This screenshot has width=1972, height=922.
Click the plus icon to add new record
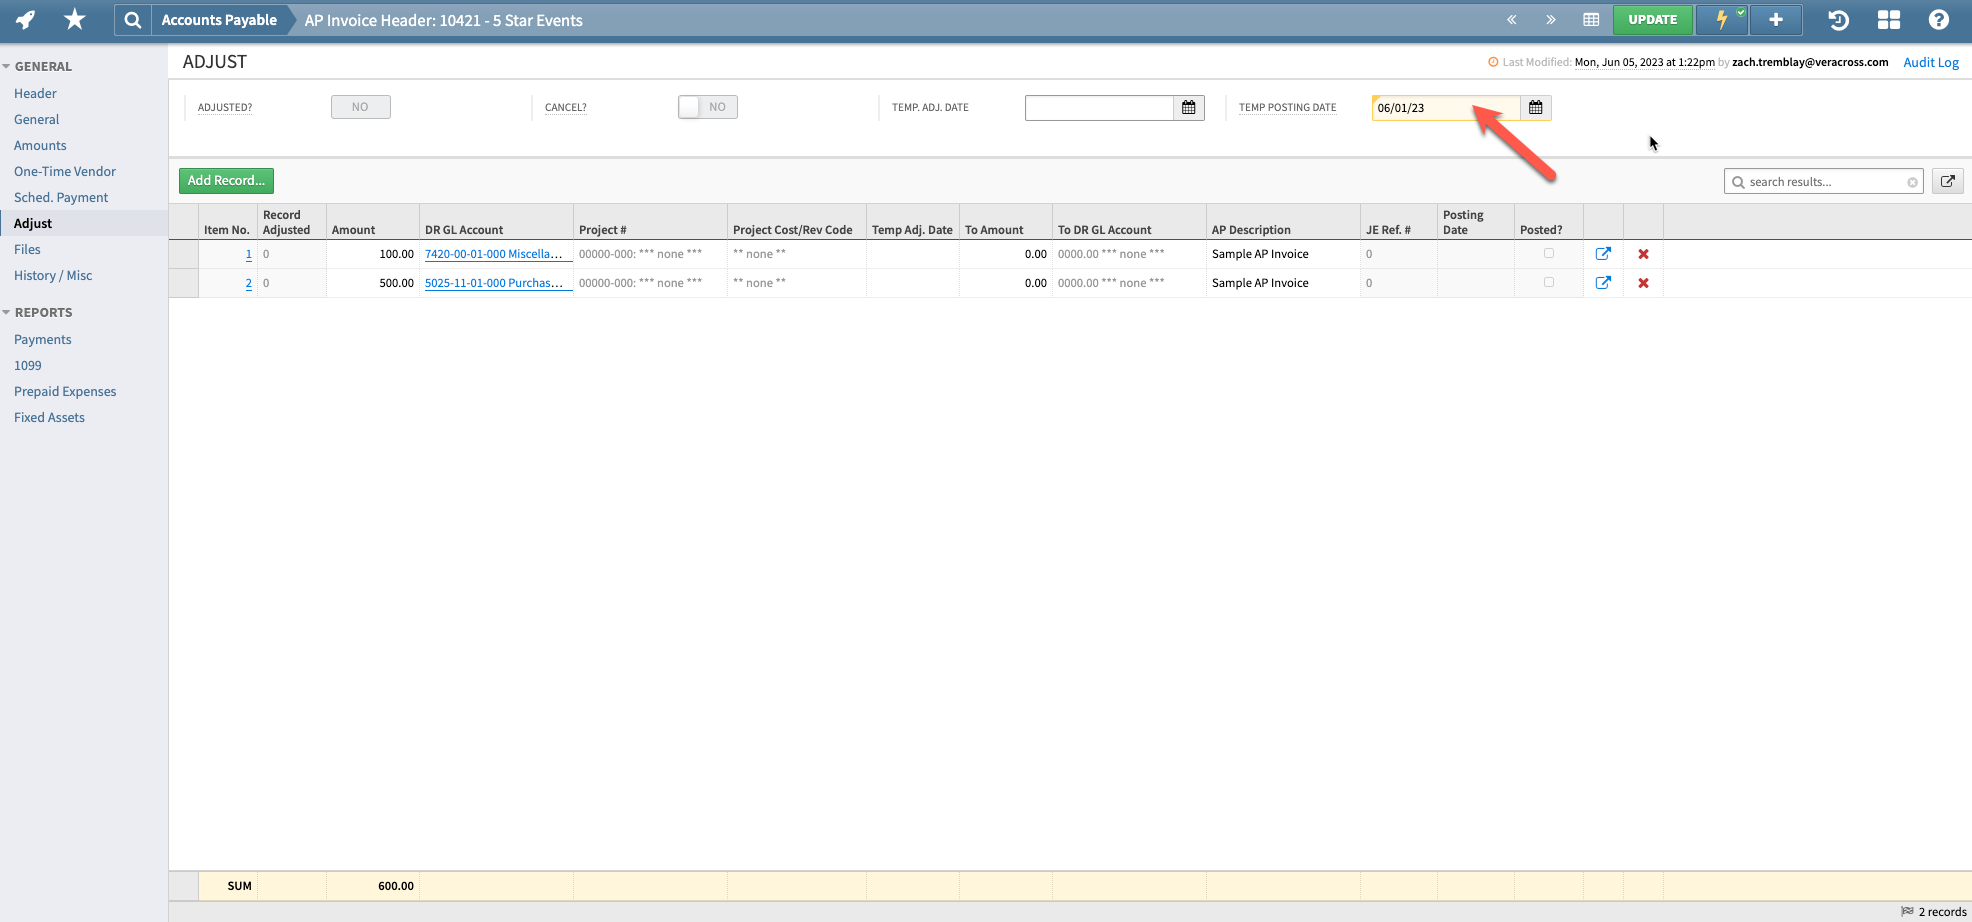pos(1776,19)
